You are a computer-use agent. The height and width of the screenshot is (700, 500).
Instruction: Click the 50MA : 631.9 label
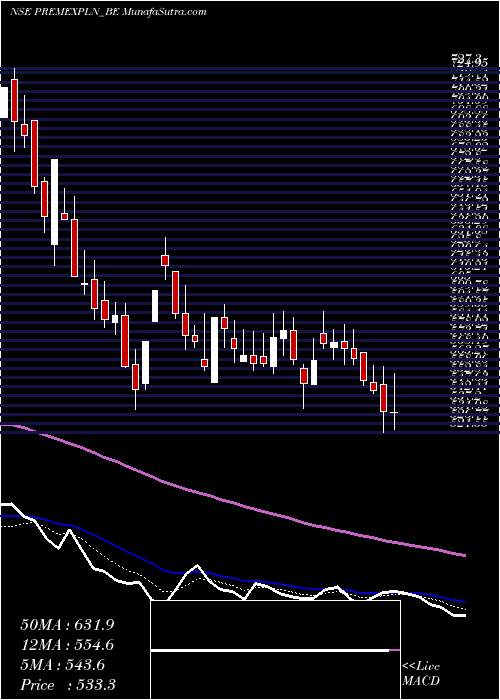tap(67, 625)
